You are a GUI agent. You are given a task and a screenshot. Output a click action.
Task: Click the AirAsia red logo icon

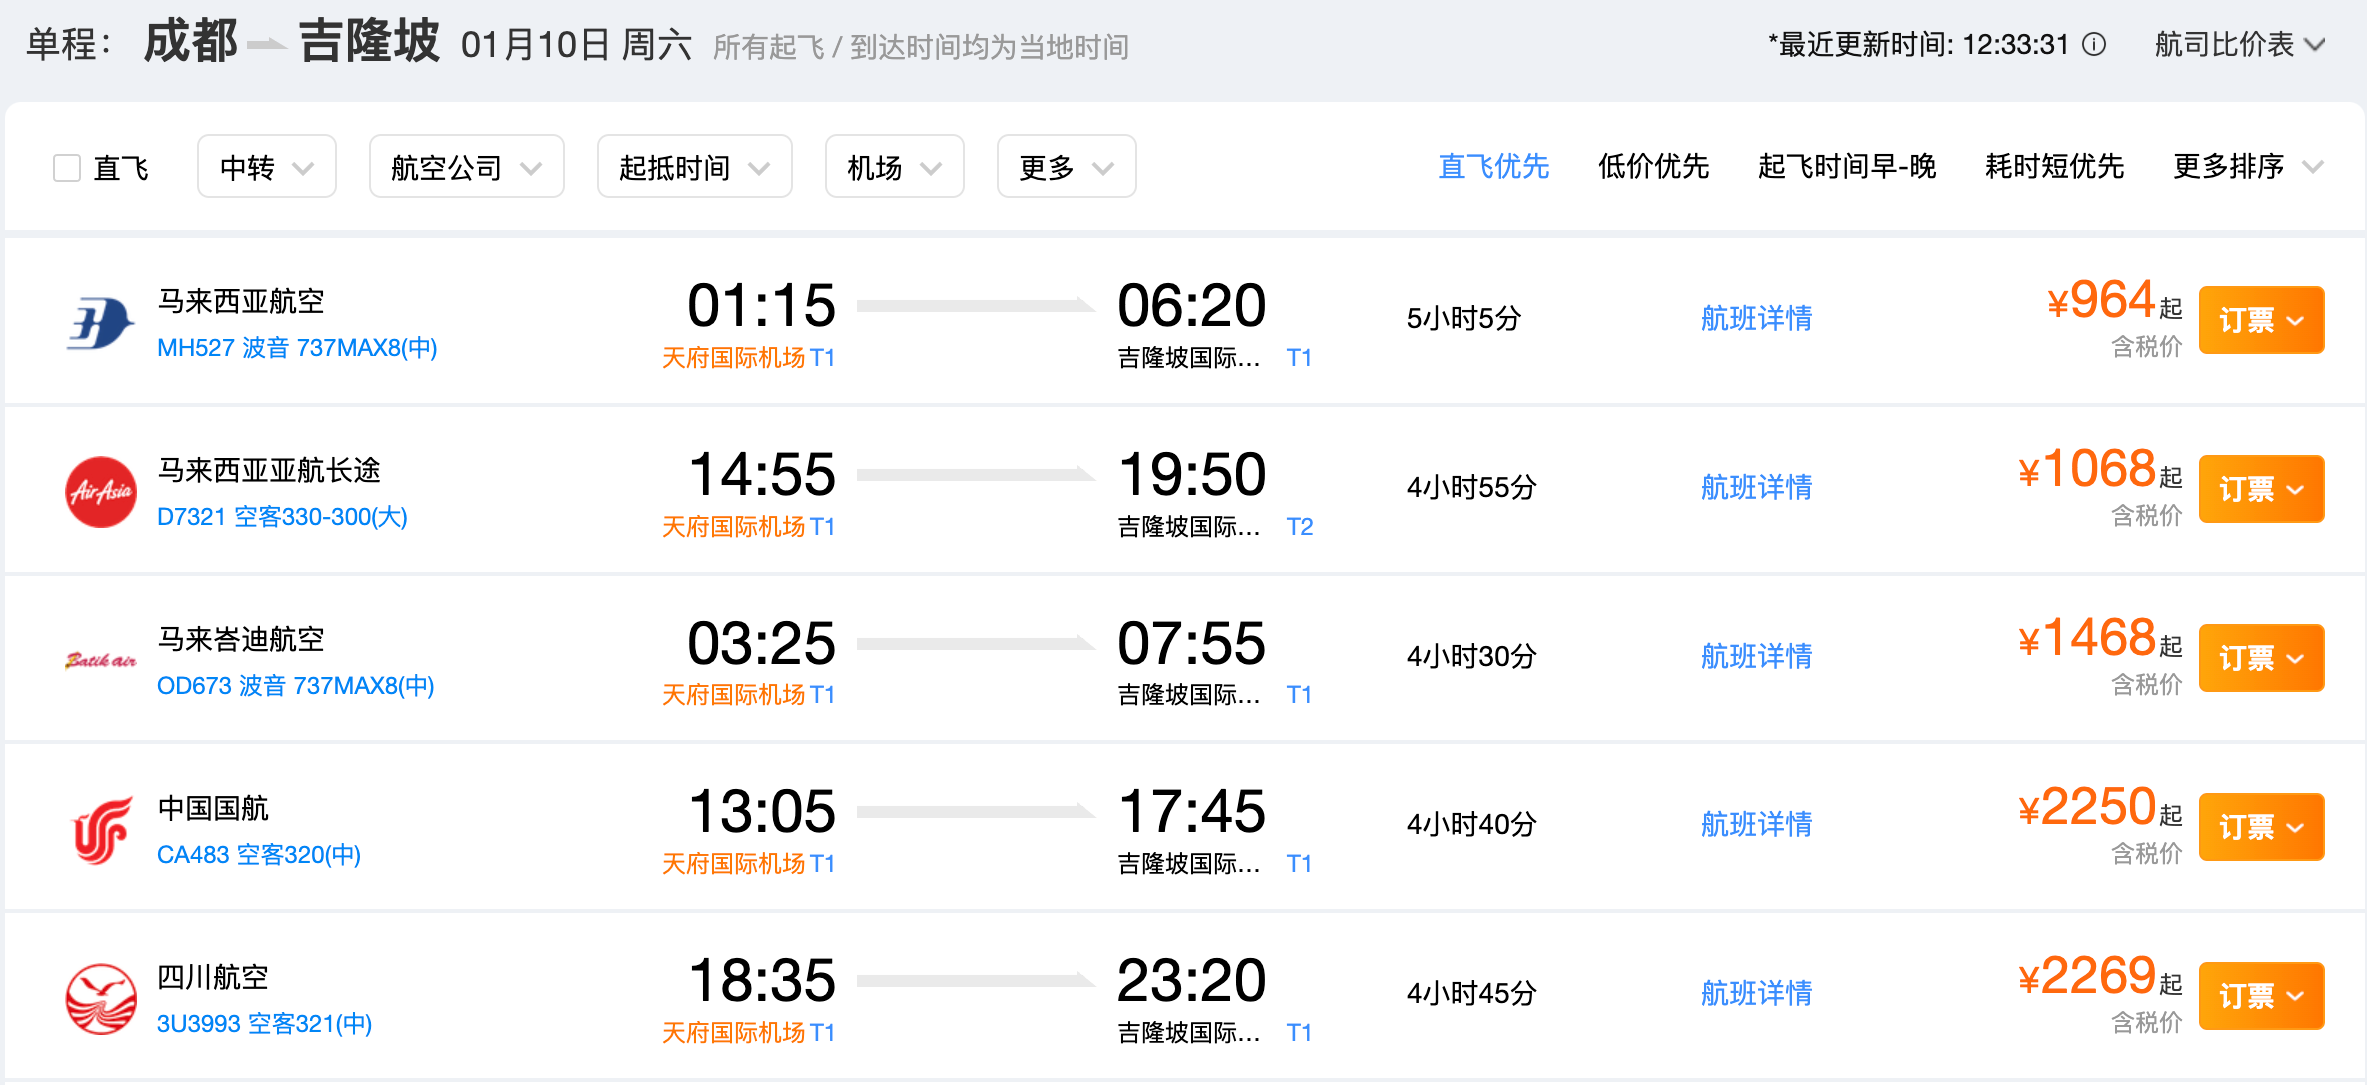pos(100,491)
